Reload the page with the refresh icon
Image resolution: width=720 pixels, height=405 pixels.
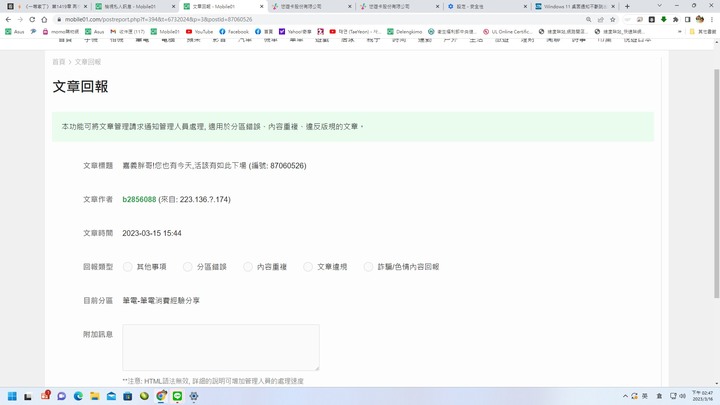click(x=32, y=20)
